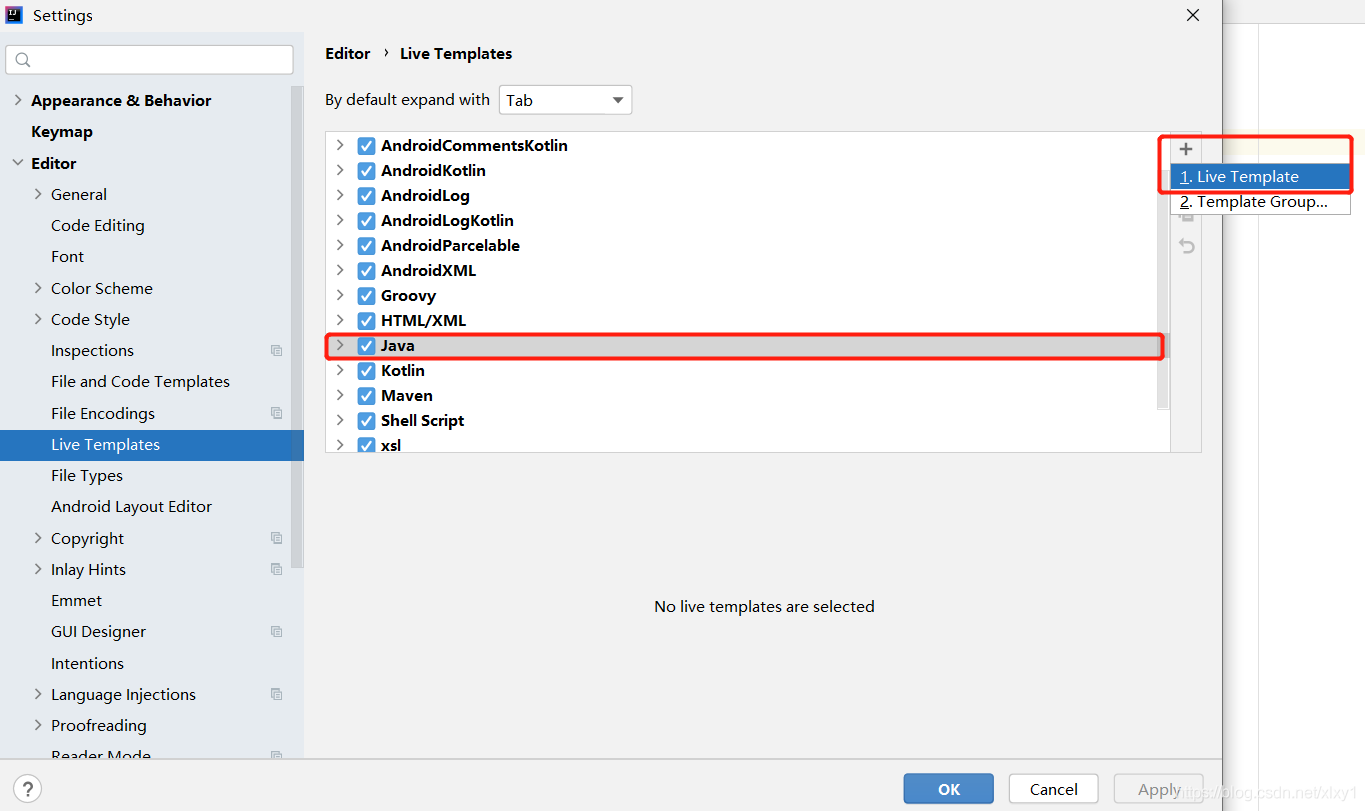Viewport: 1365px width, 811px height.
Task: Toggle the AndroidLog group checkbox
Action: coord(366,196)
